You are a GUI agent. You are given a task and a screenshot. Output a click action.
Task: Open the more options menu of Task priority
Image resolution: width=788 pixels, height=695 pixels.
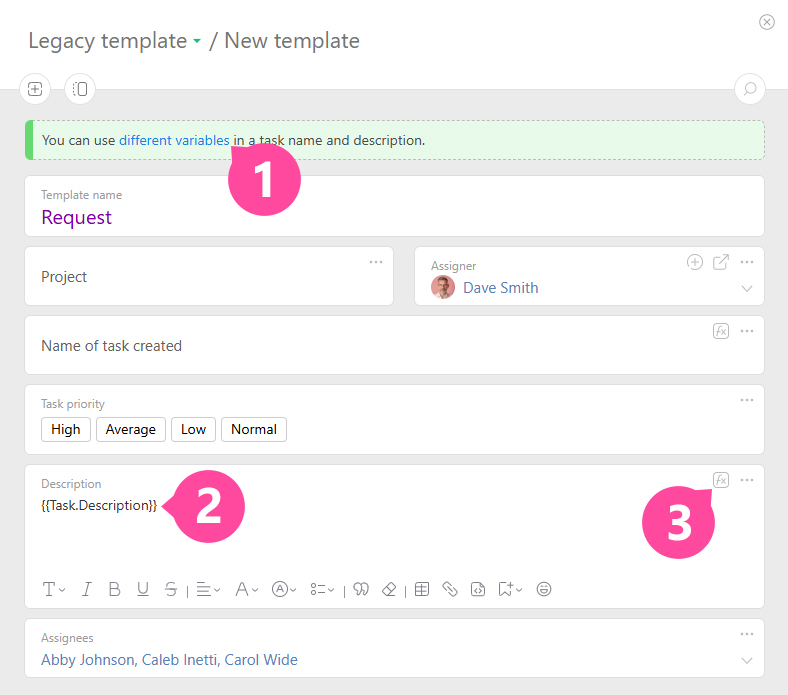746,400
